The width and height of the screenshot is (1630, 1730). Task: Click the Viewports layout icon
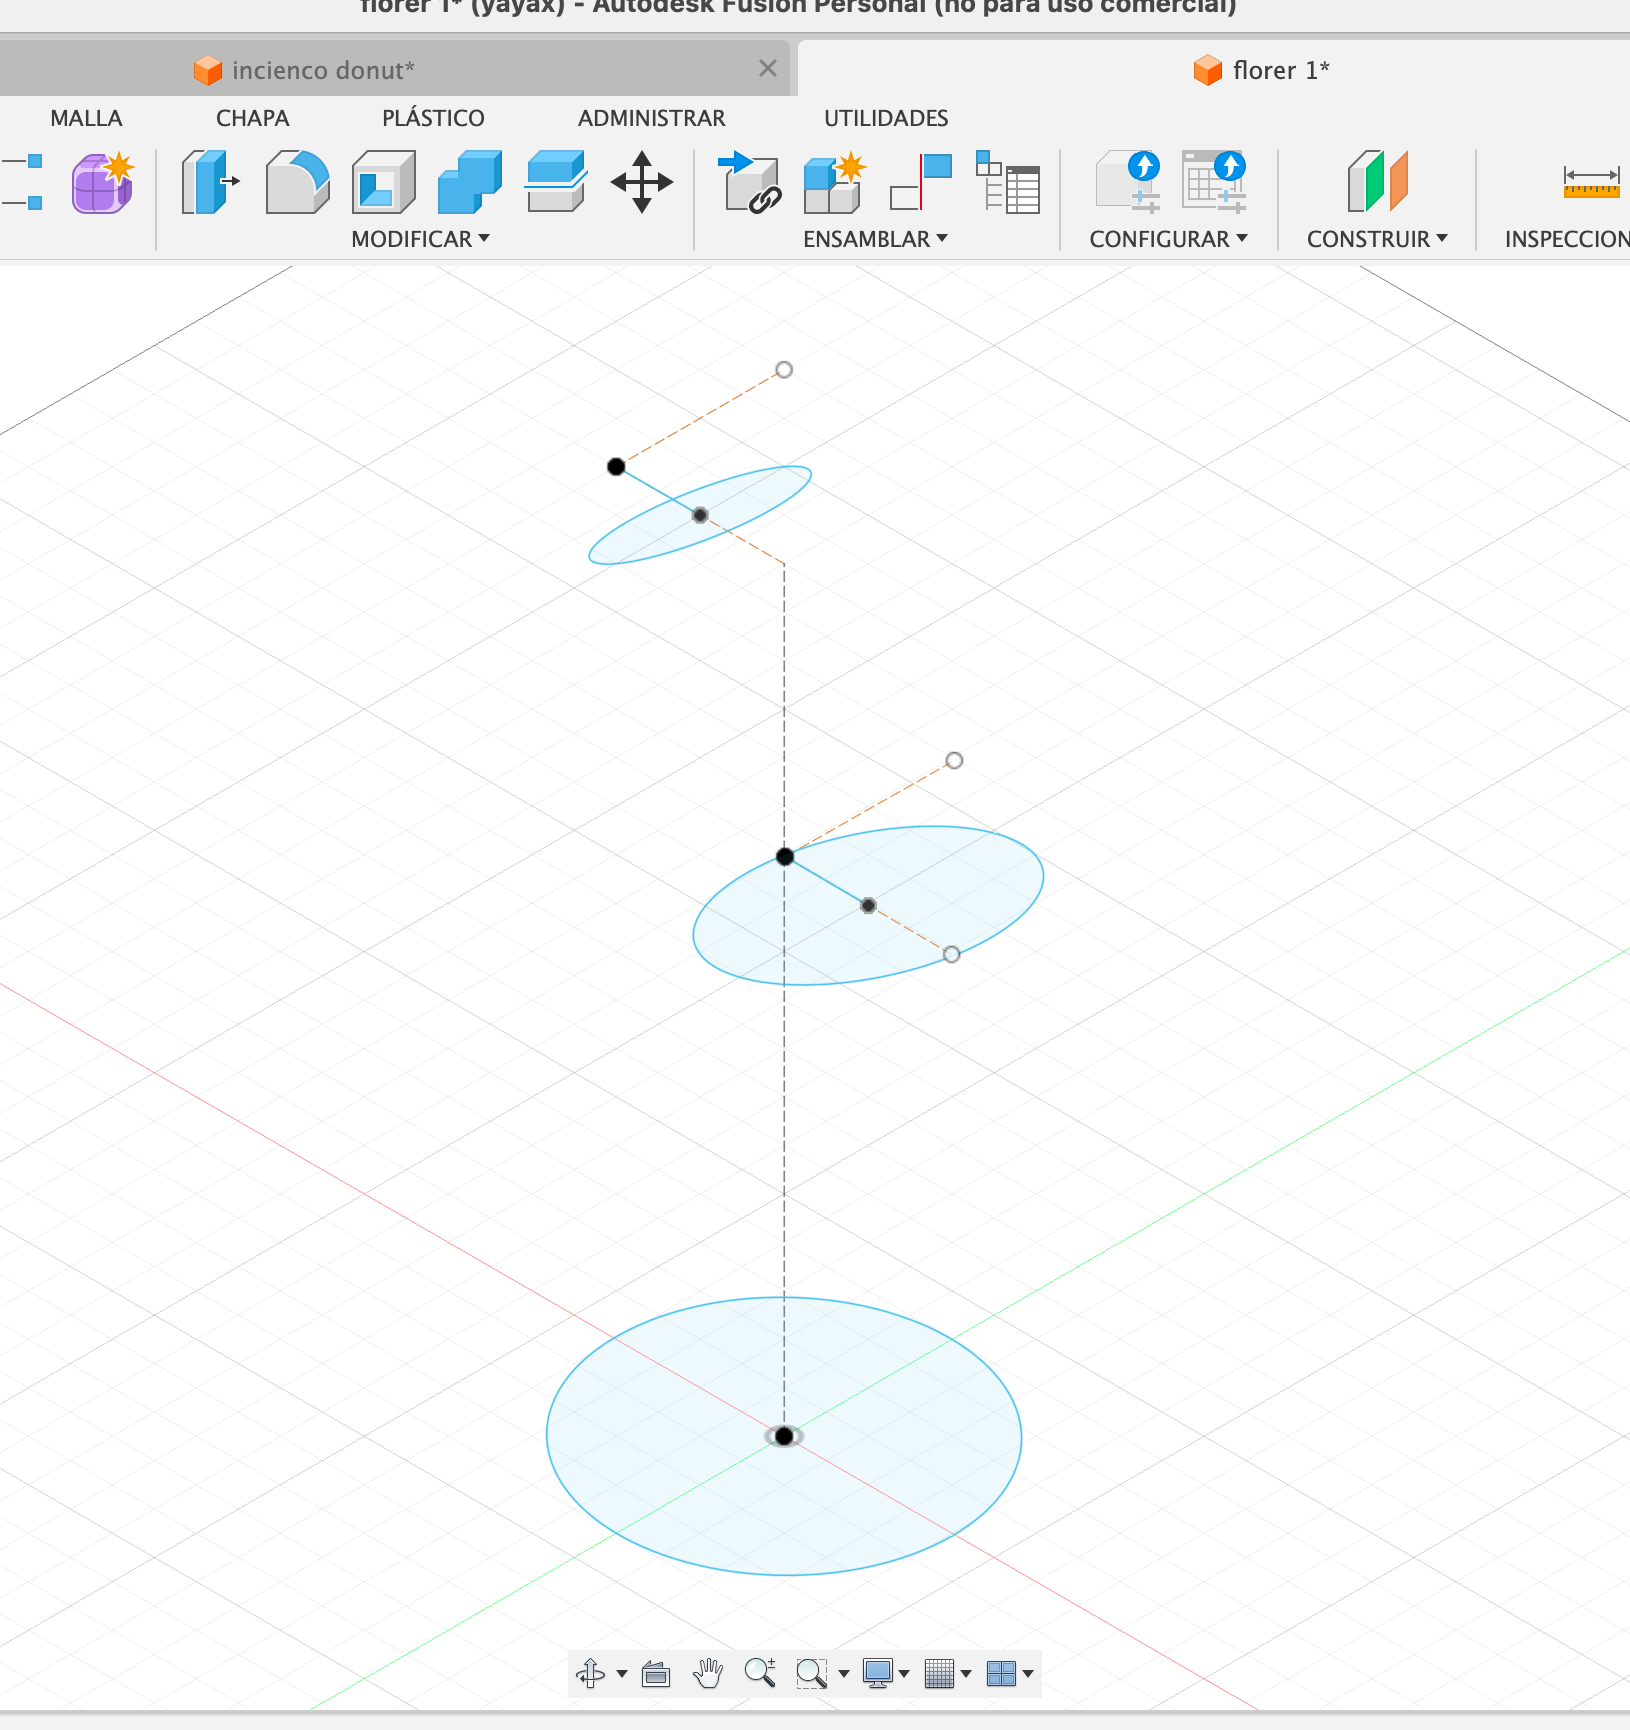coord(1001,1673)
